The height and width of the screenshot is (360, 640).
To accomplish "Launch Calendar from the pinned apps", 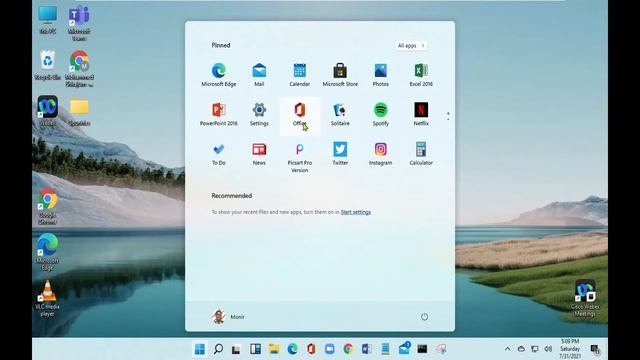I will point(300,75).
